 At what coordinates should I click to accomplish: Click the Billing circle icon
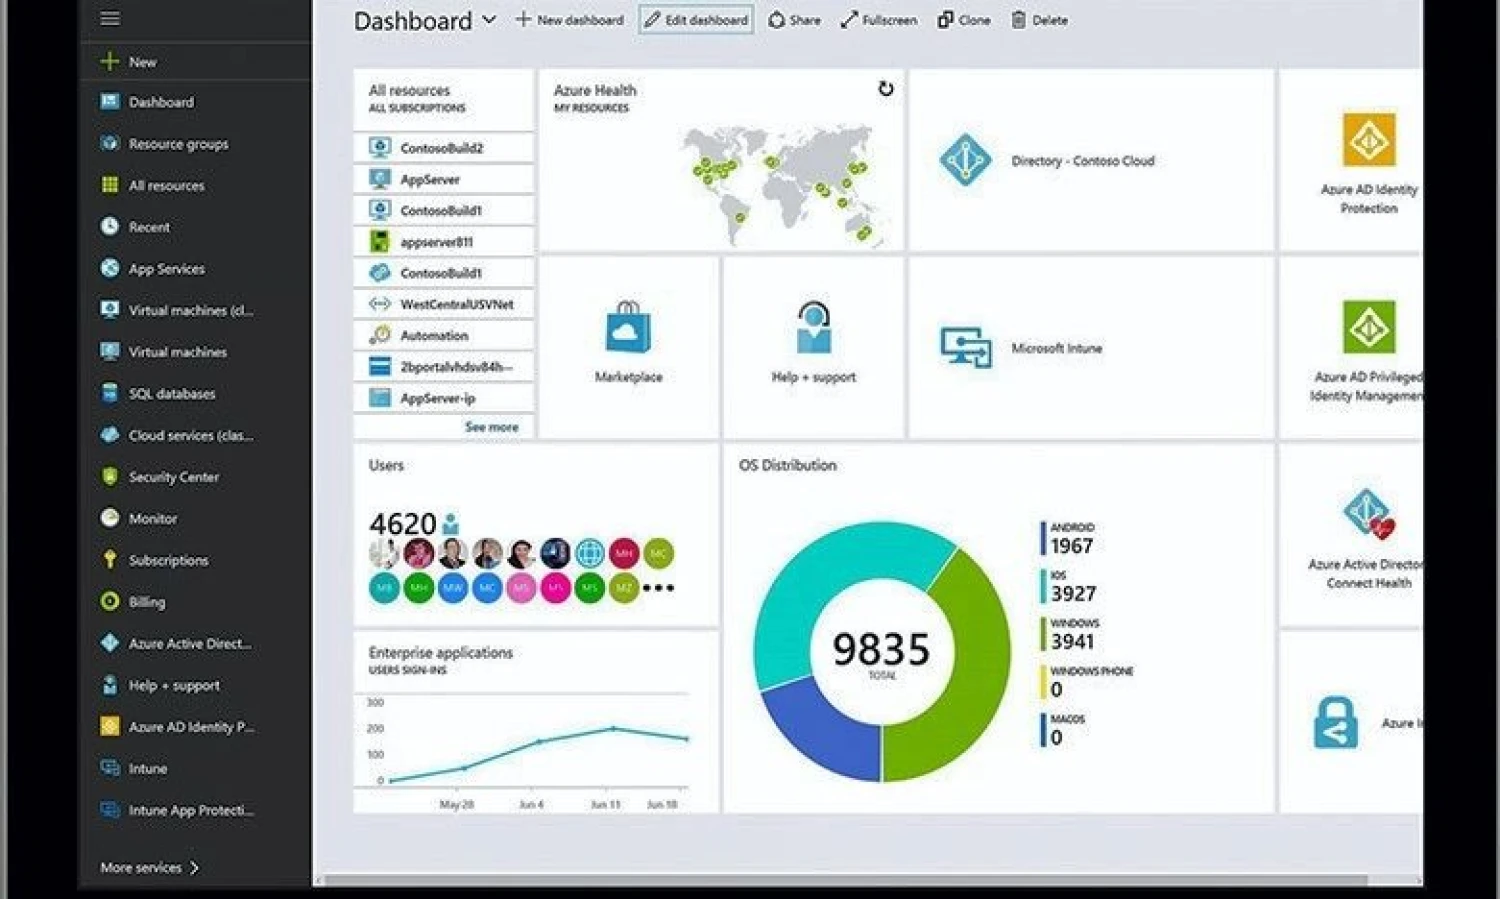[x=110, y=602]
